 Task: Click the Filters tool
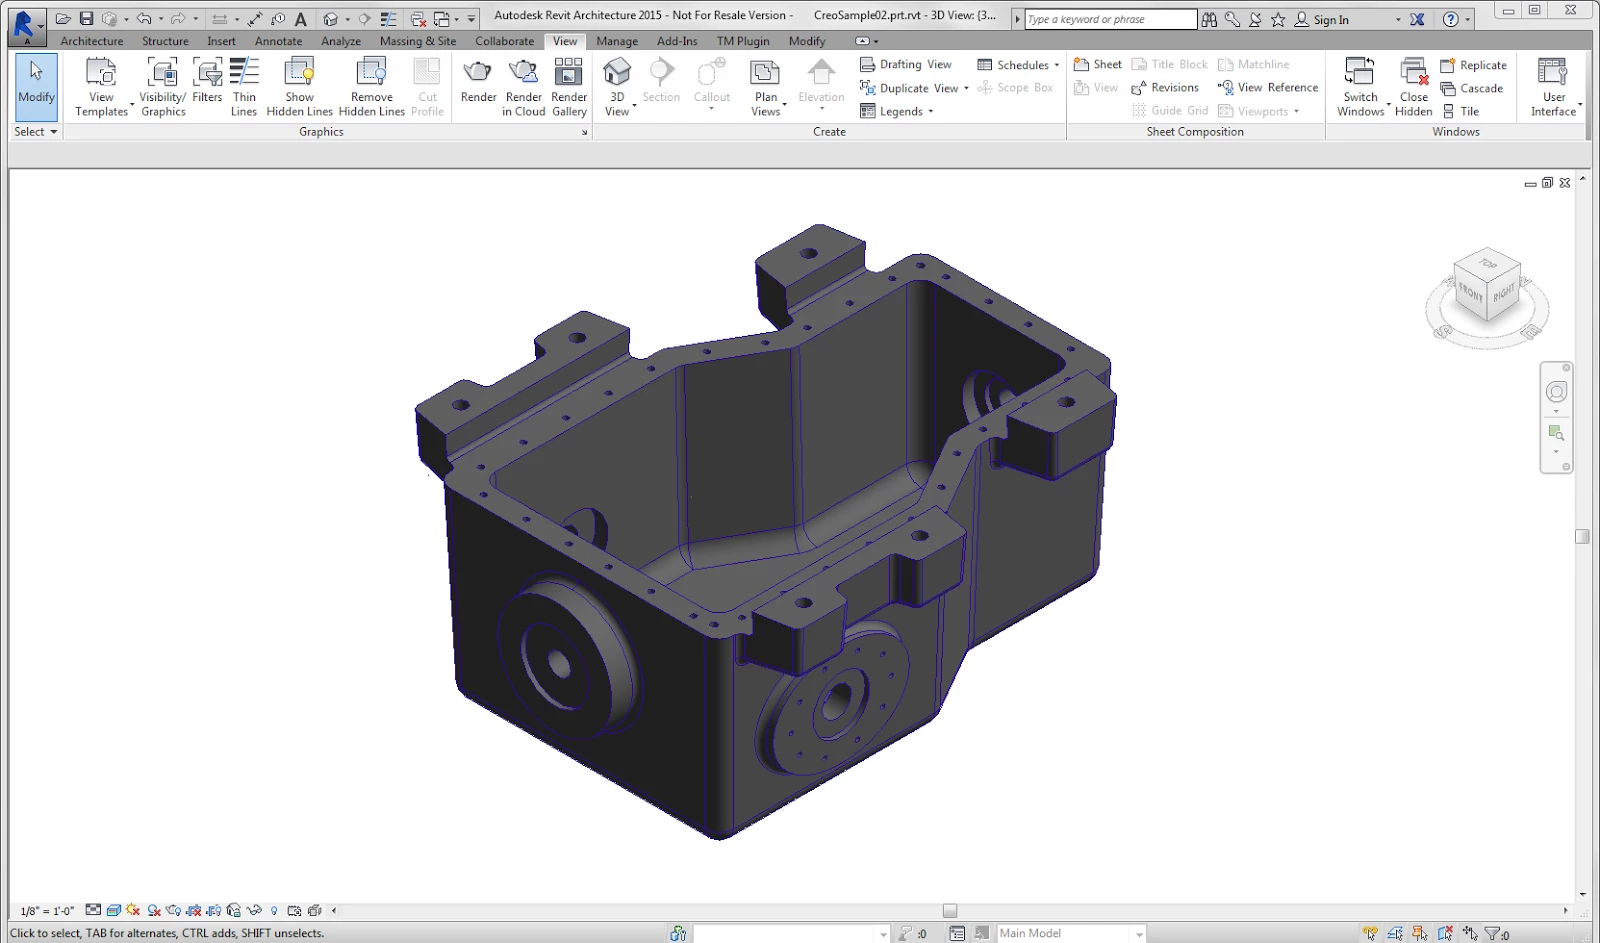(x=207, y=80)
